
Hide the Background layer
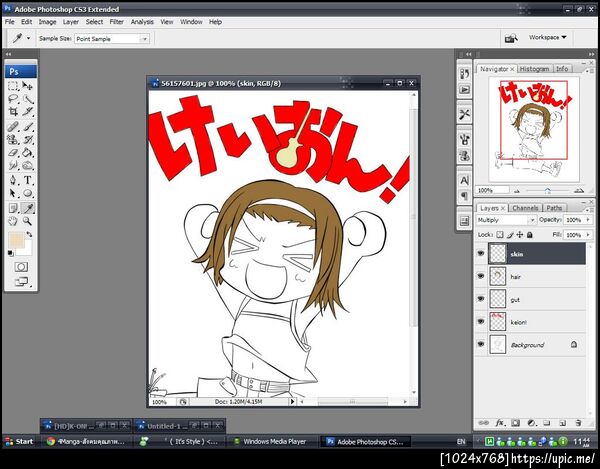pyautogui.click(x=481, y=344)
